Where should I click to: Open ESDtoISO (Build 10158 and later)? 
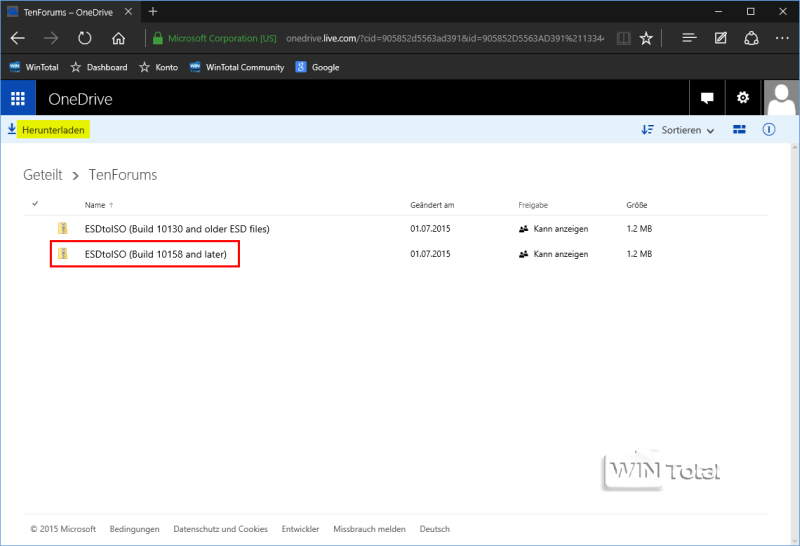155,255
